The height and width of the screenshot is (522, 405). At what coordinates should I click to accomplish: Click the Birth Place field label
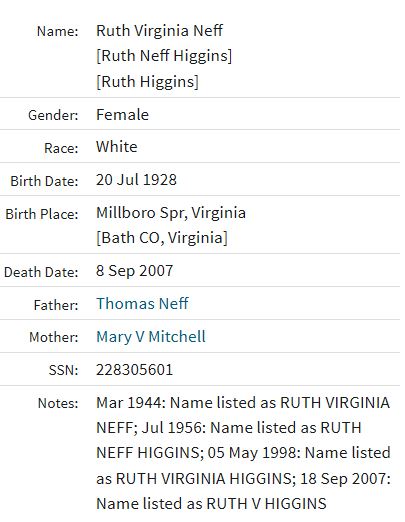point(42,214)
